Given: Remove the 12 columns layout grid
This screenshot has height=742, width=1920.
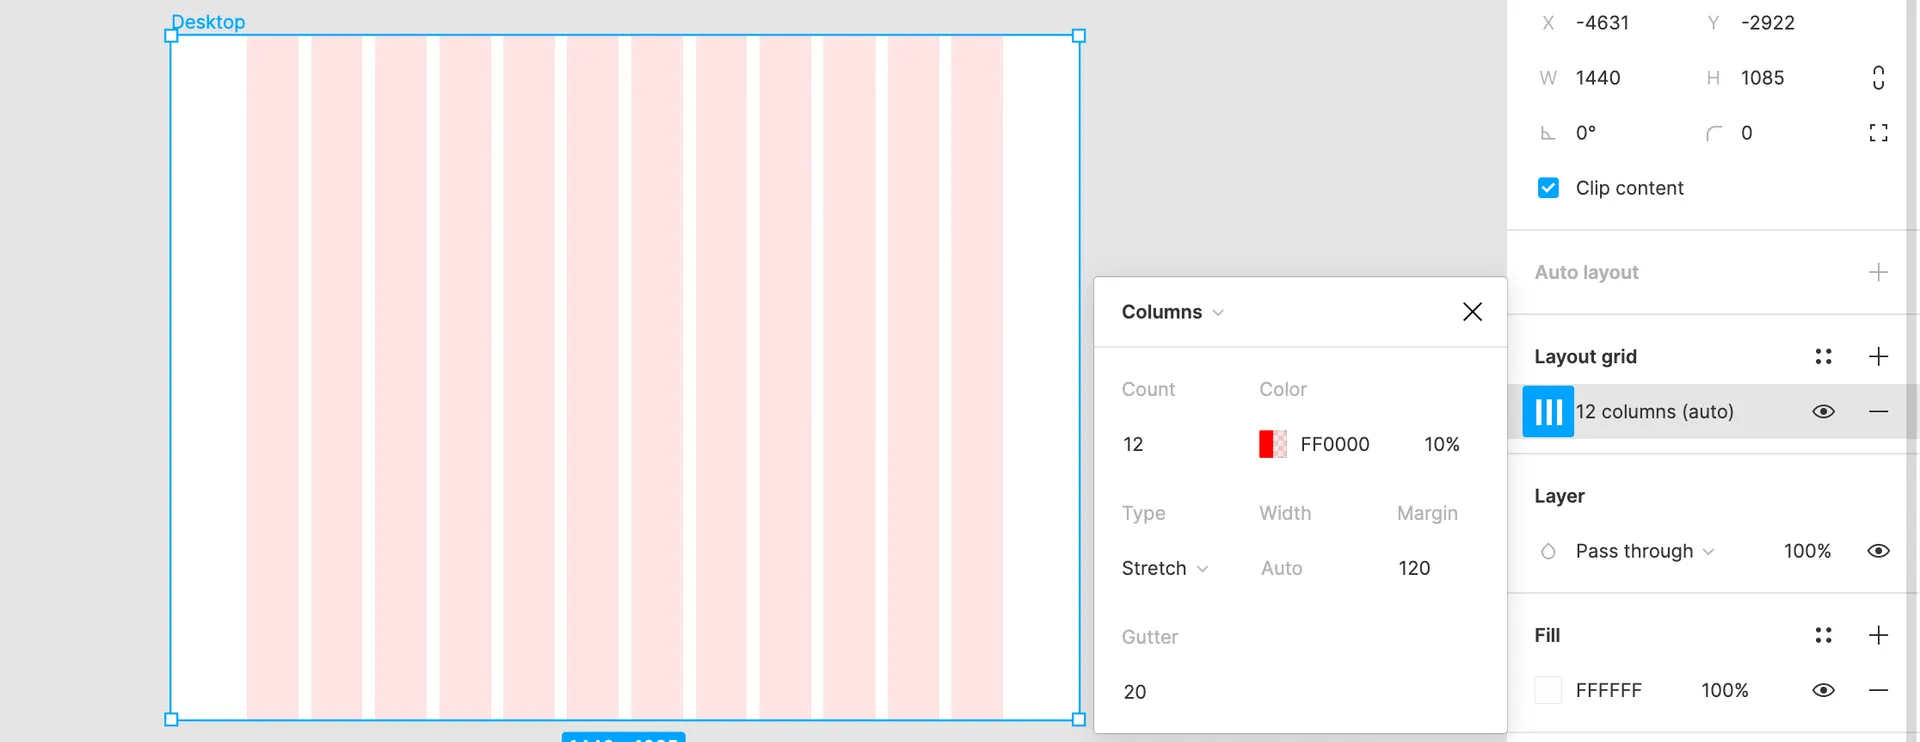Looking at the screenshot, I should click(1878, 411).
